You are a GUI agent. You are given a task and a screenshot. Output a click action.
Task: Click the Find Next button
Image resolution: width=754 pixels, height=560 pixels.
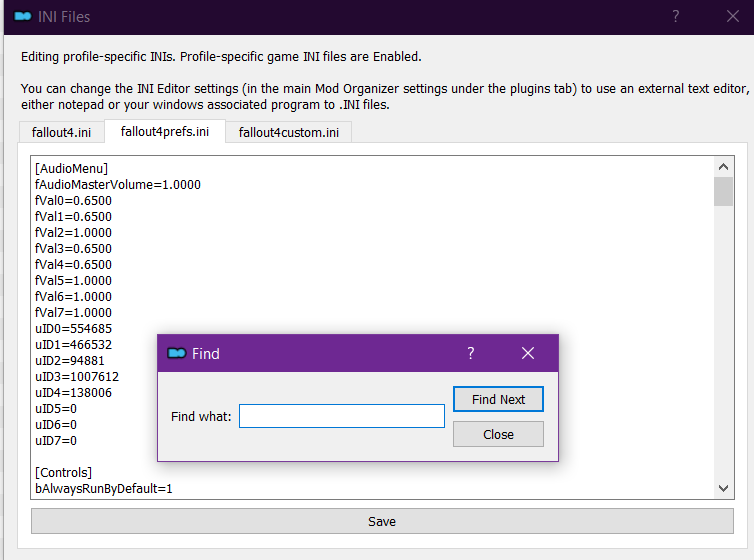pyautogui.click(x=498, y=399)
